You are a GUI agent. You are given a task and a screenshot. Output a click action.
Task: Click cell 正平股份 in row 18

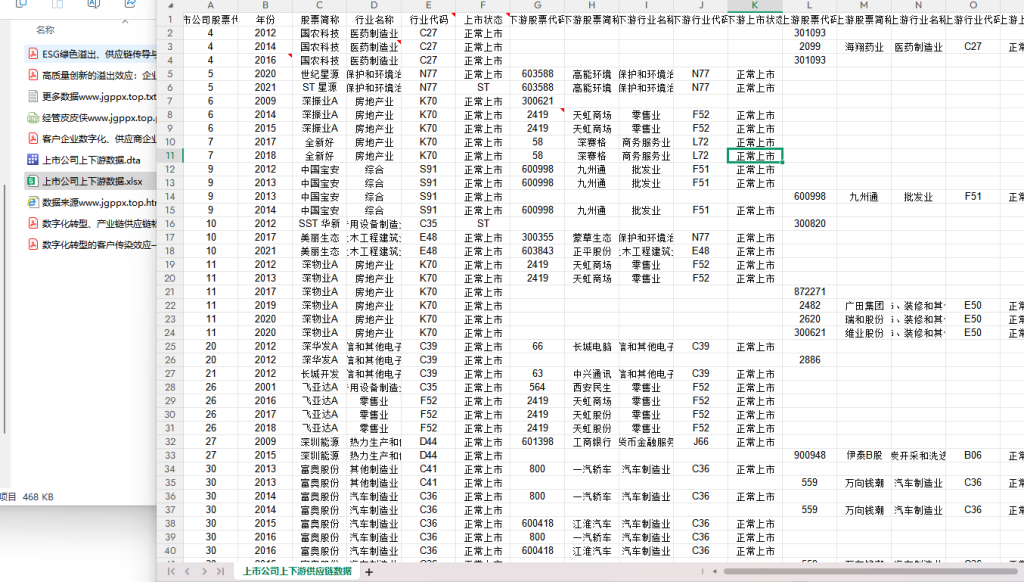[x=592, y=251]
